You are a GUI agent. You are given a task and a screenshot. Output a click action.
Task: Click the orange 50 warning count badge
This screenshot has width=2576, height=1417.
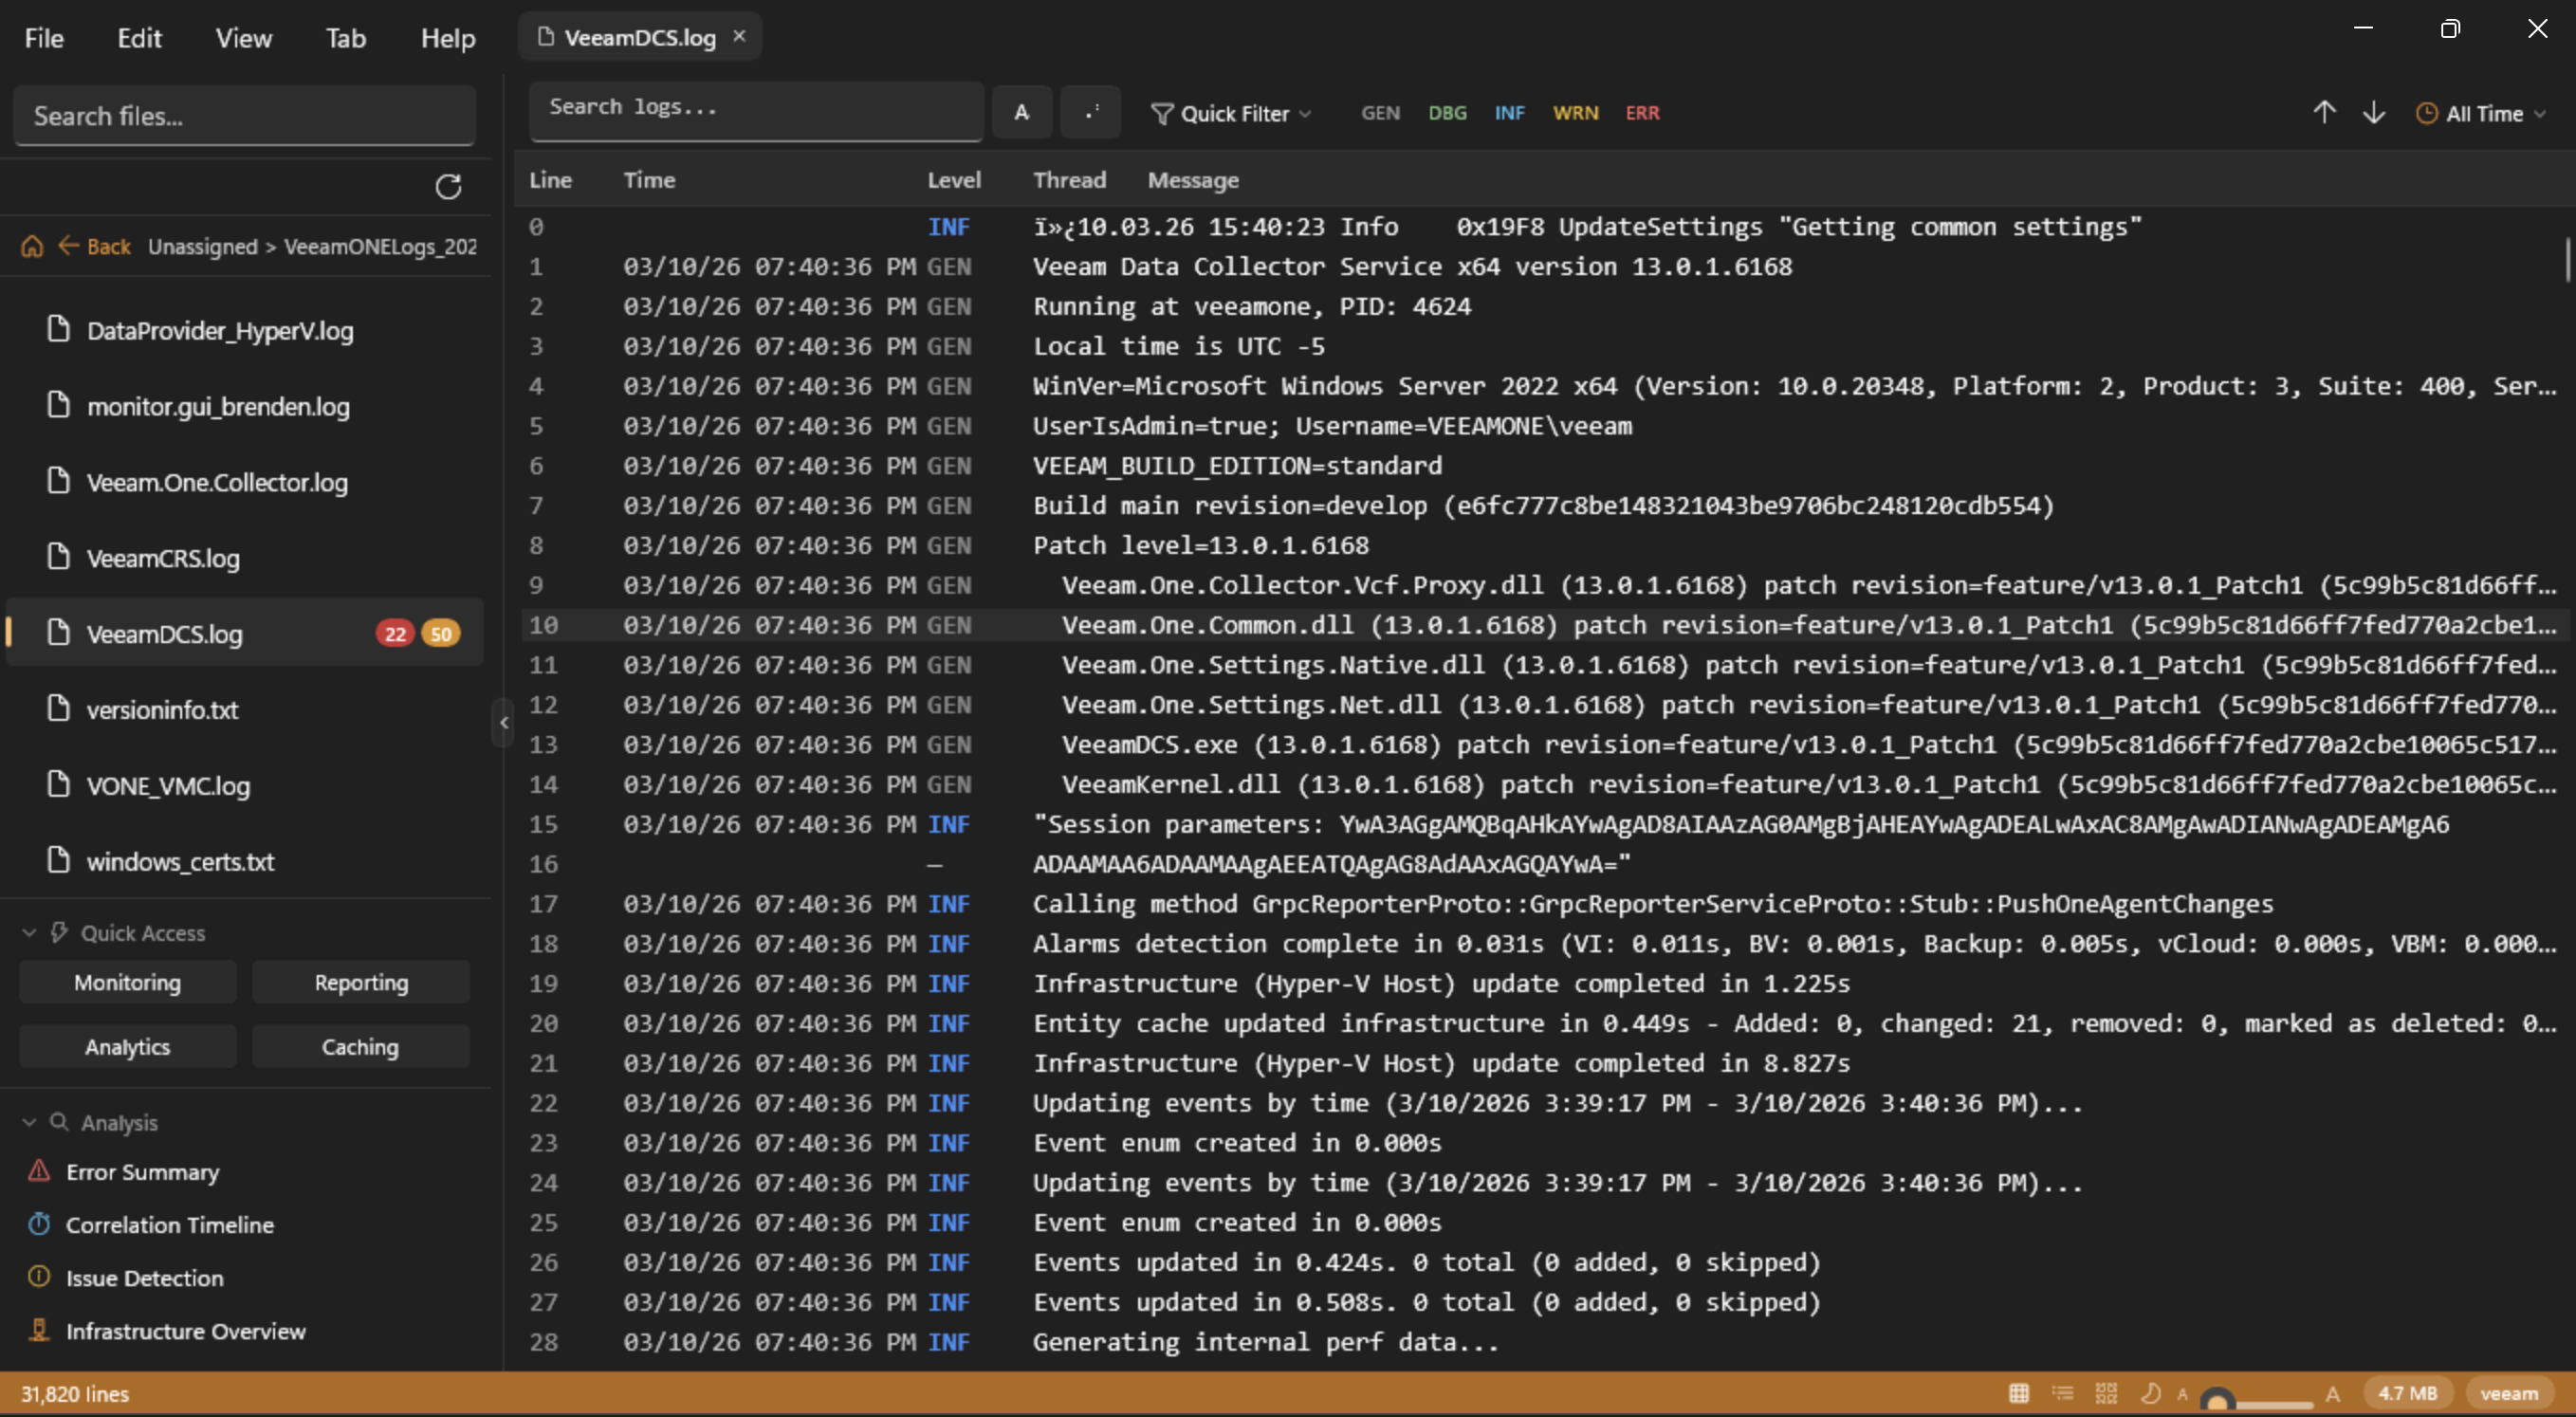point(441,634)
